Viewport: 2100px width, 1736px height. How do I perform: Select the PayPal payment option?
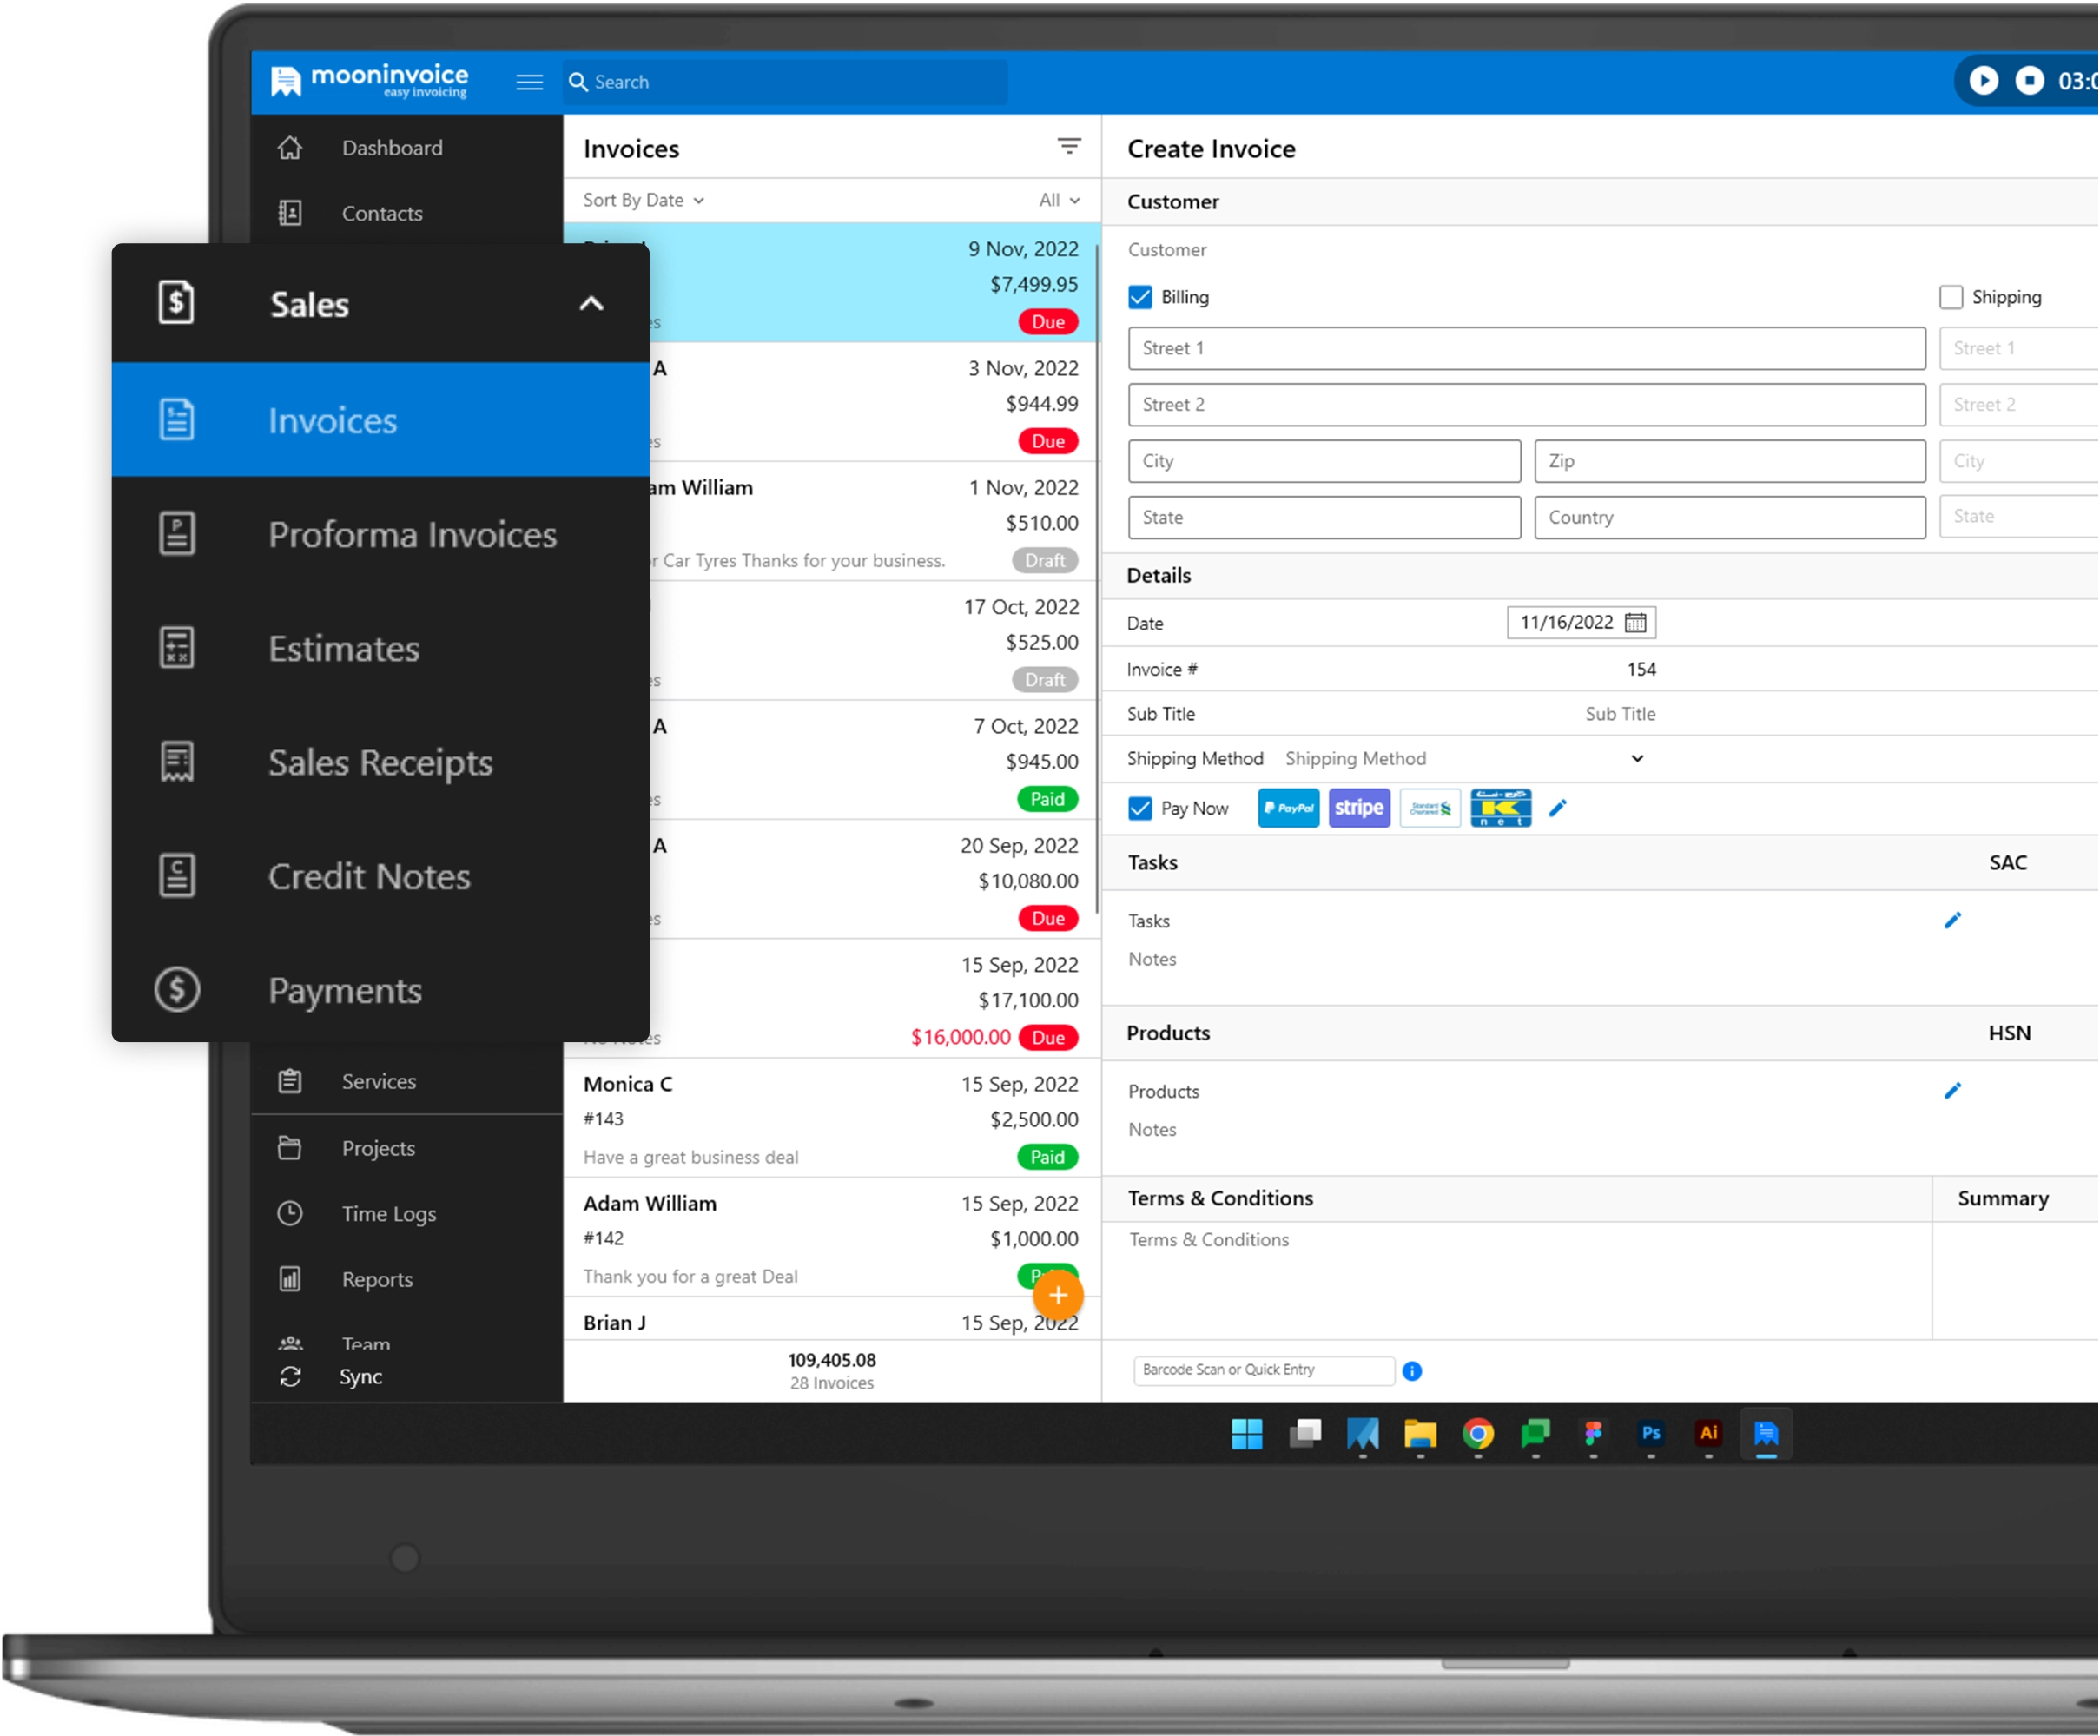pos(1288,808)
